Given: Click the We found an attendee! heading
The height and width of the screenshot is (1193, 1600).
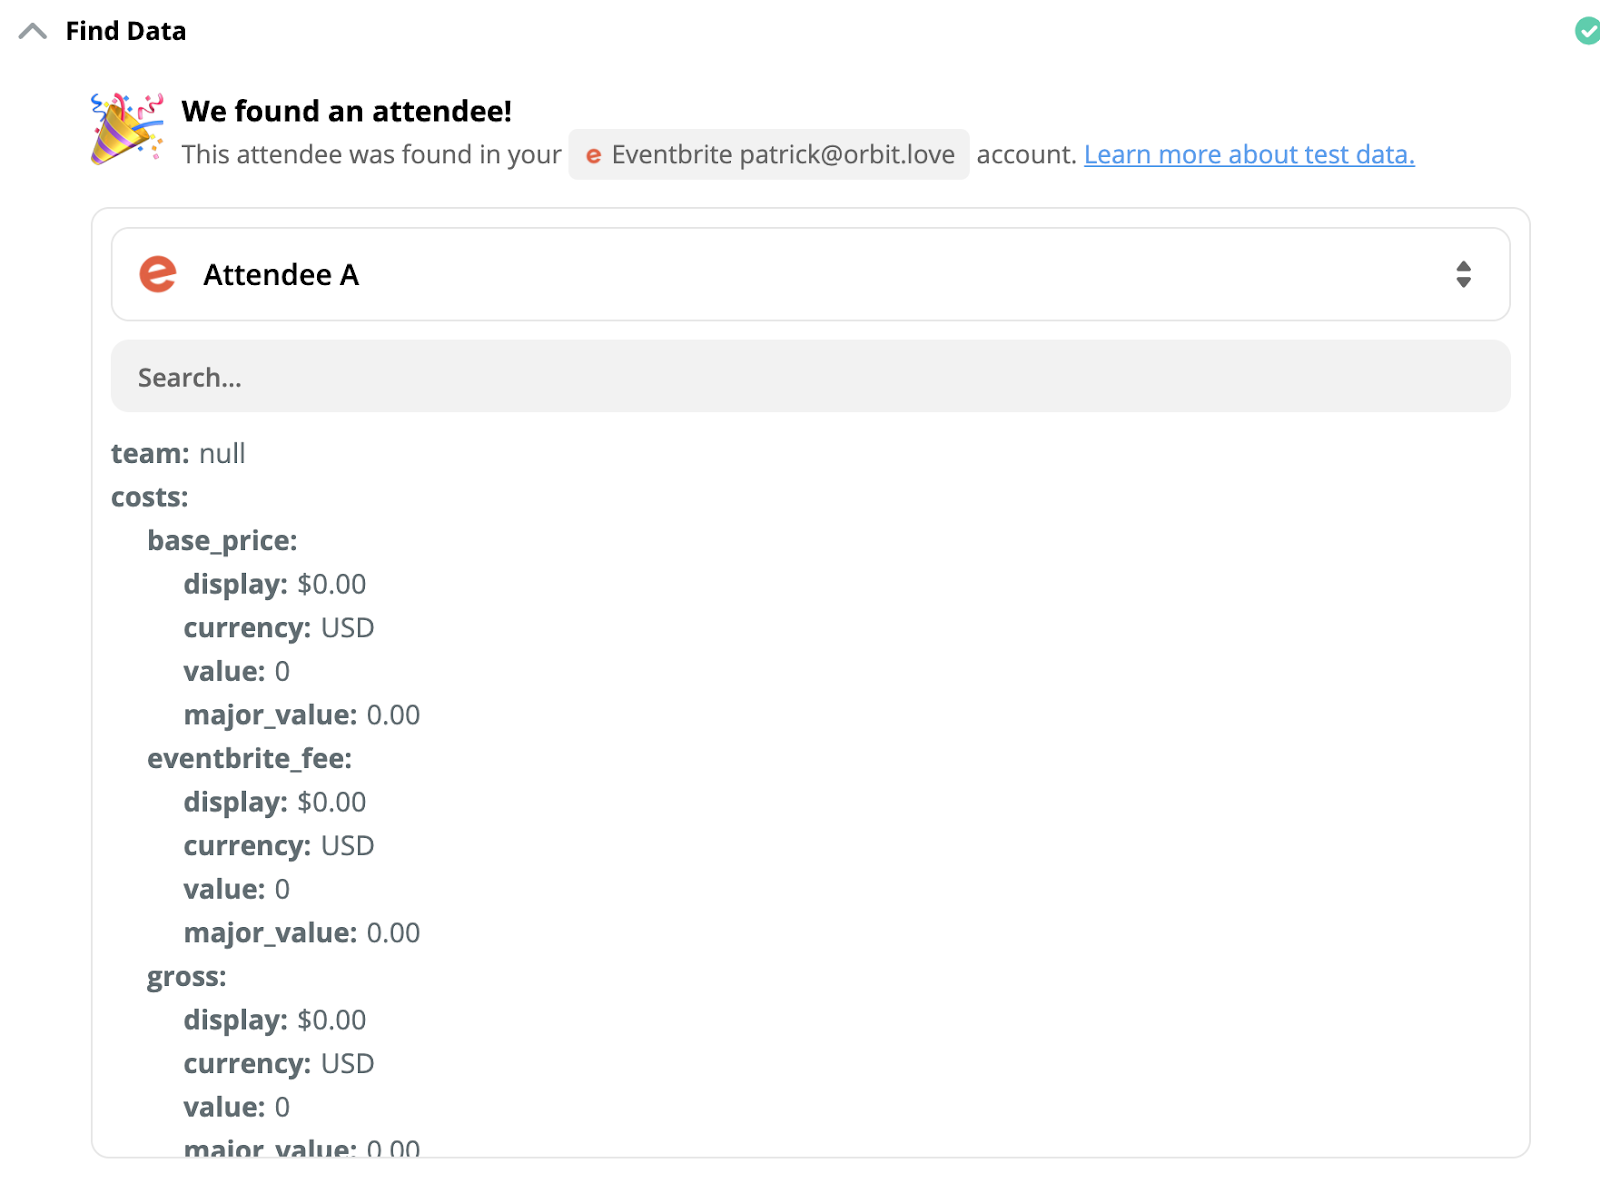Looking at the screenshot, I should click(x=346, y=111).
